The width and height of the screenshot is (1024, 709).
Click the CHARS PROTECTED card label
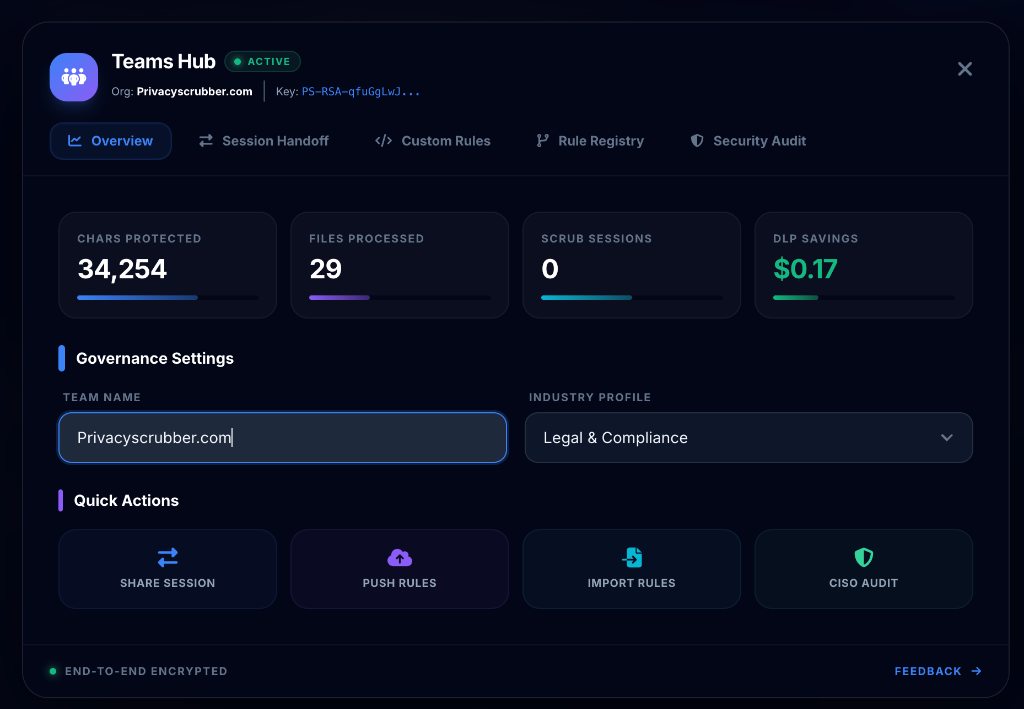(139, 238)
